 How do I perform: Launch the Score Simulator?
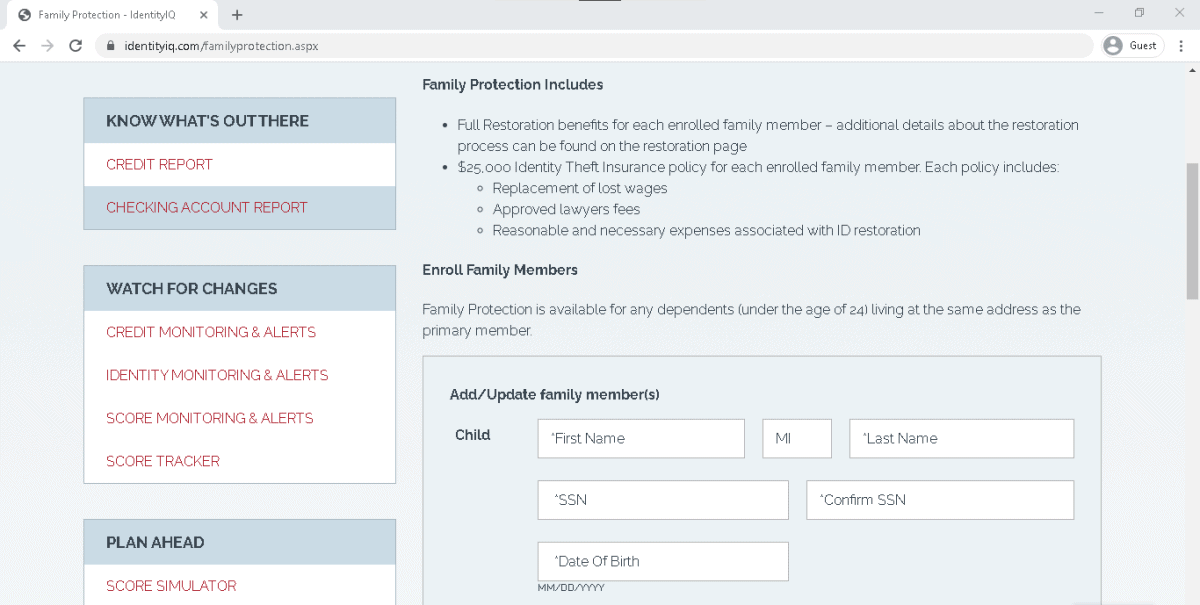click(x=170, y=585)
